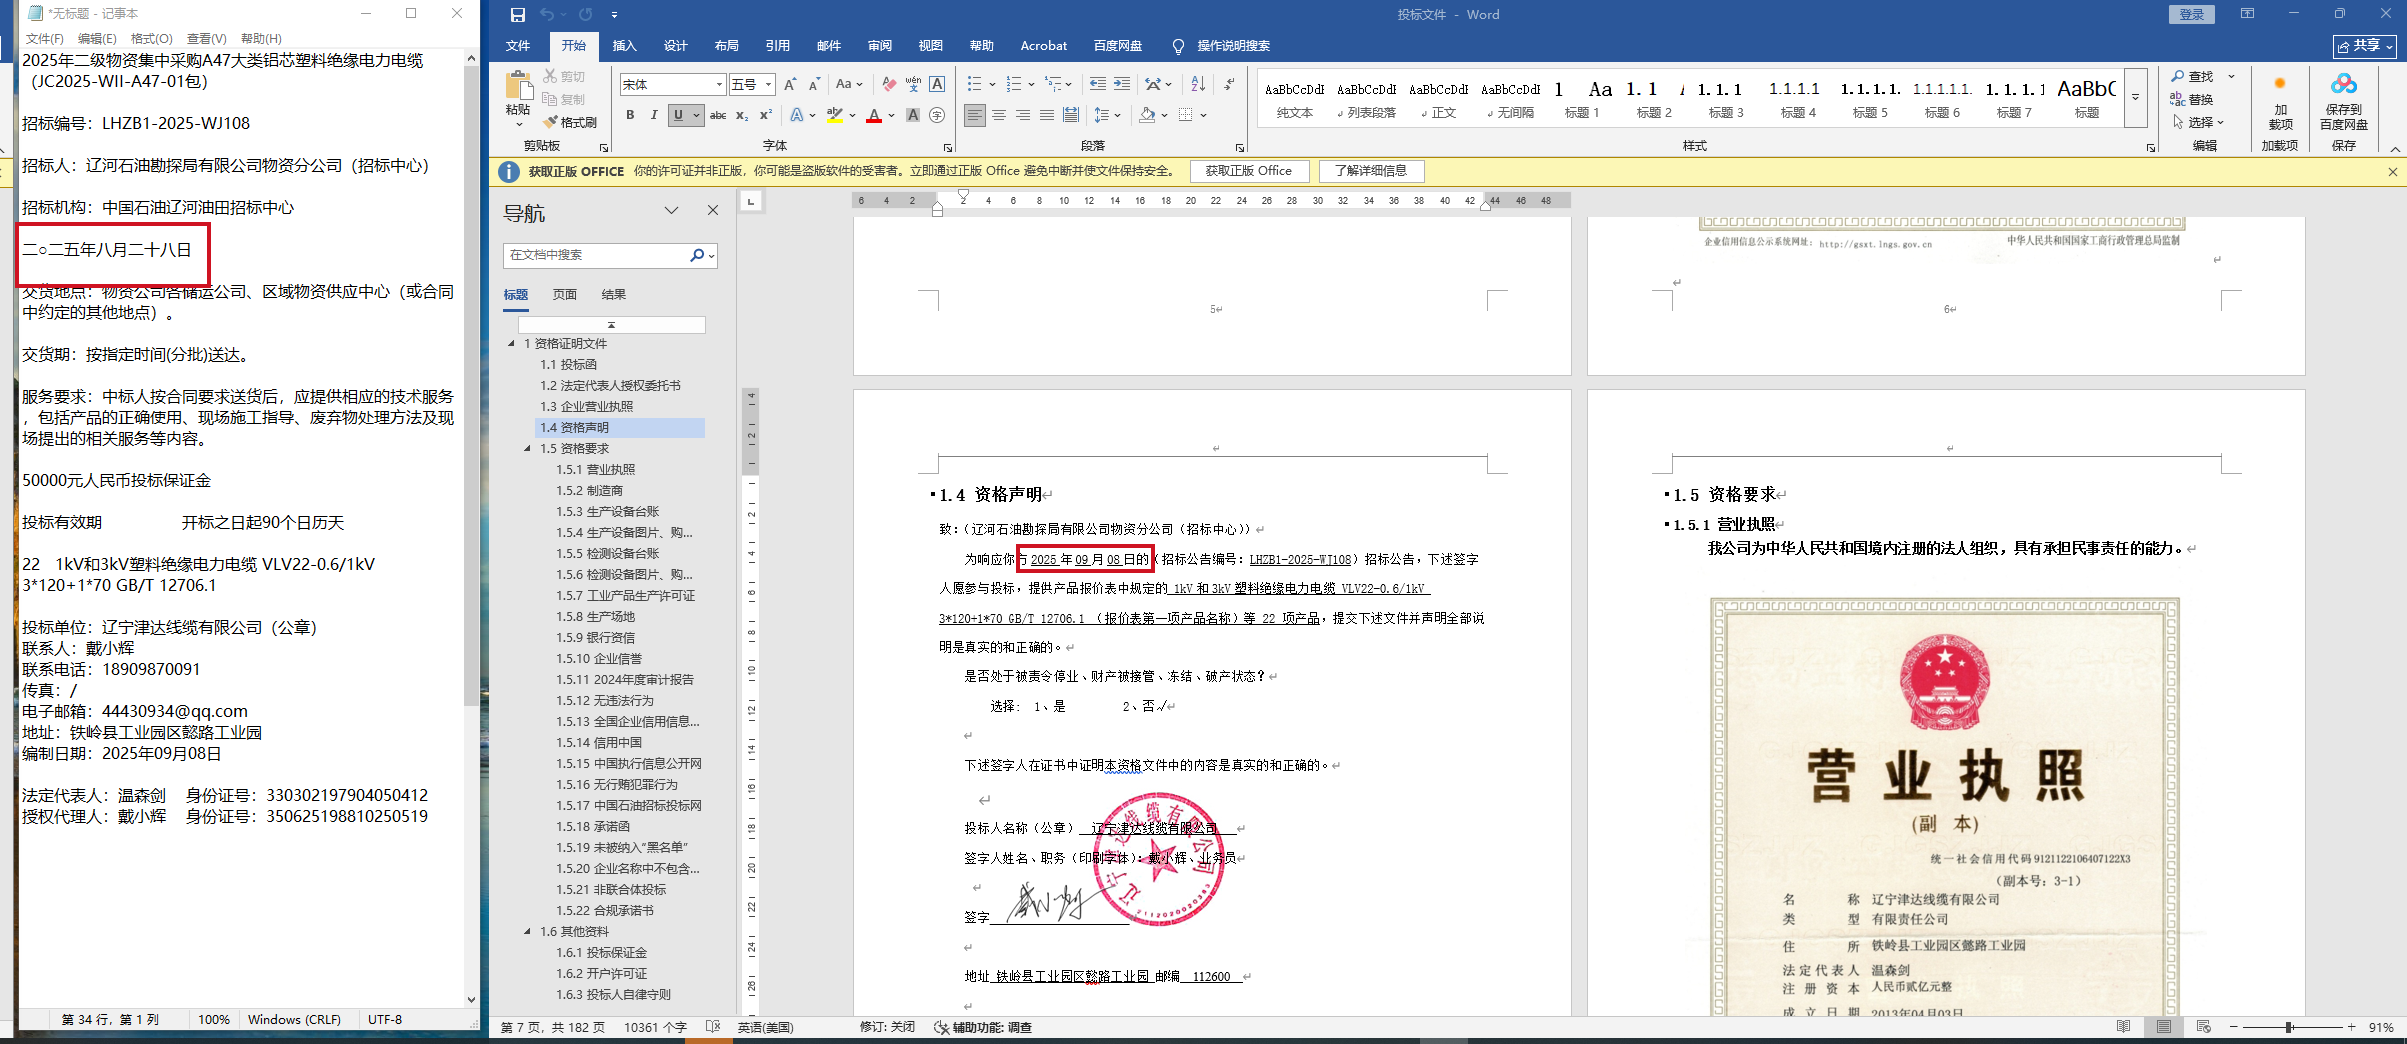Click the 获取正版 Office button

(x=1248, y=171)
